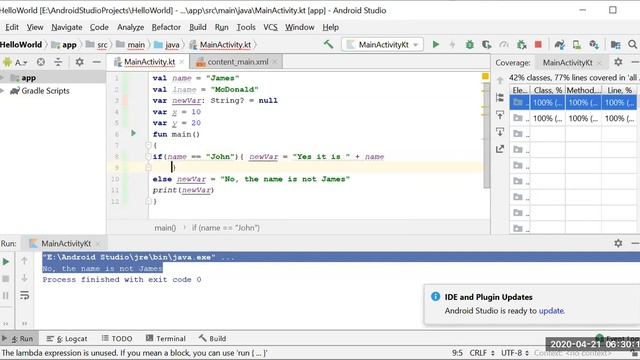
Task: Open the Tools menu
Action: click(246, 27)
